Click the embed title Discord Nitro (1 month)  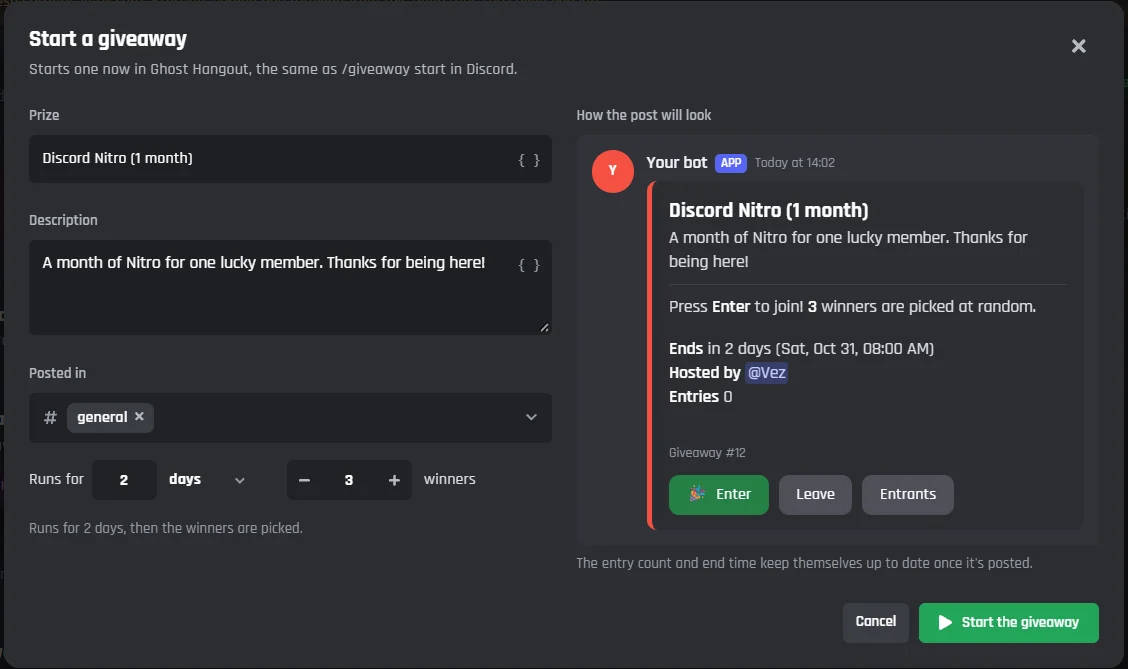click(768, 210)
